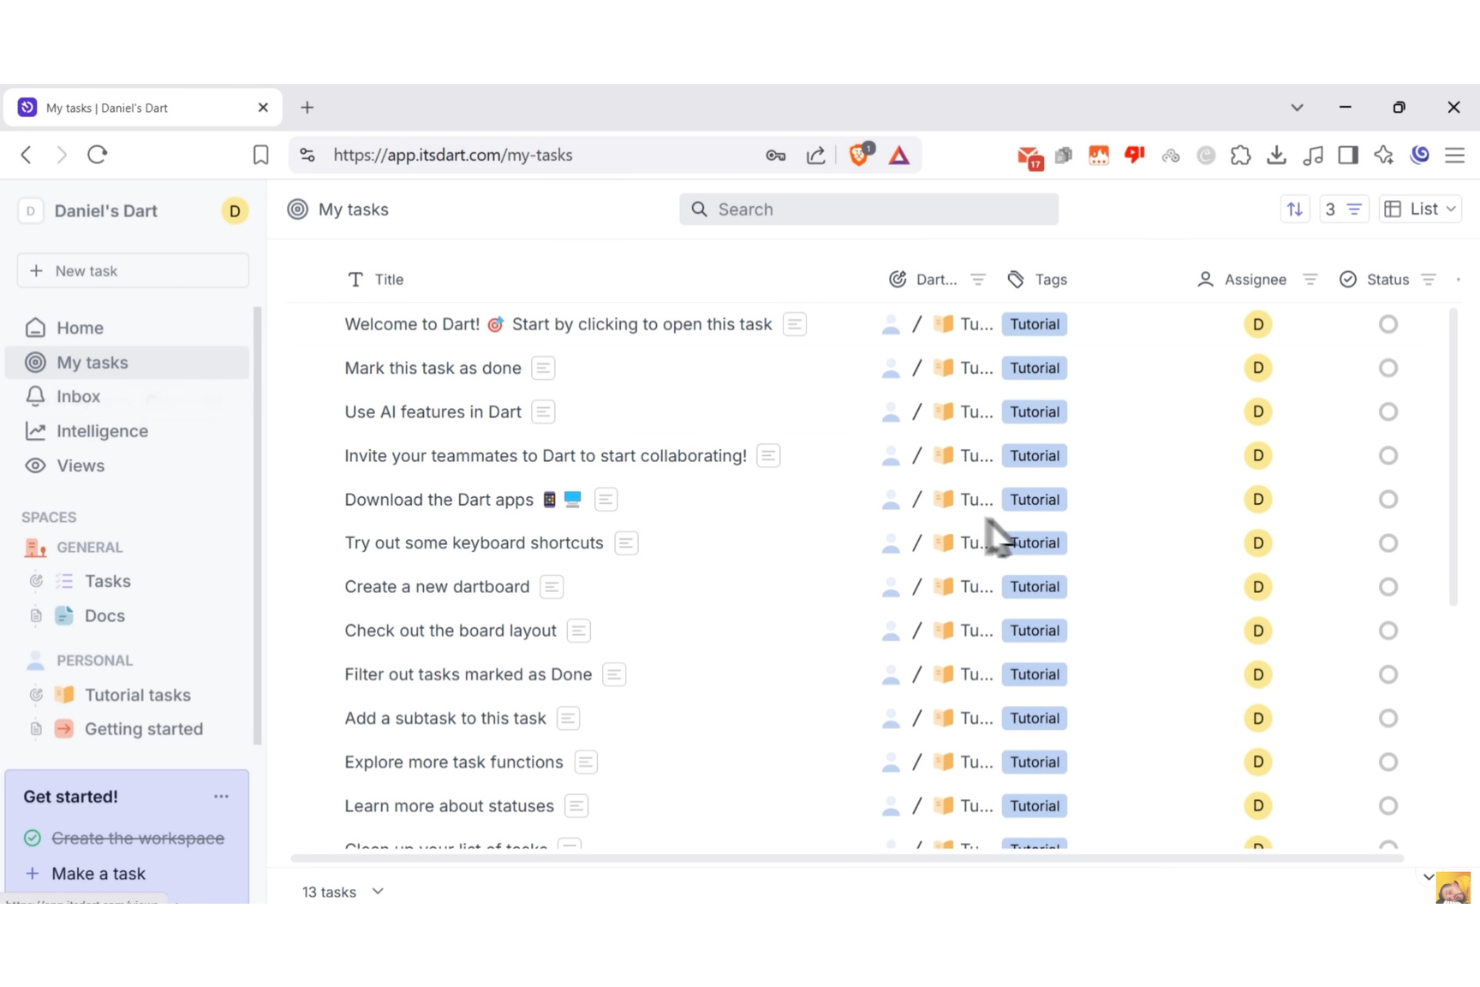Viewport: 1480px width, 987px height.
Task: Reload the page
Action: click(x=97, y=154)
